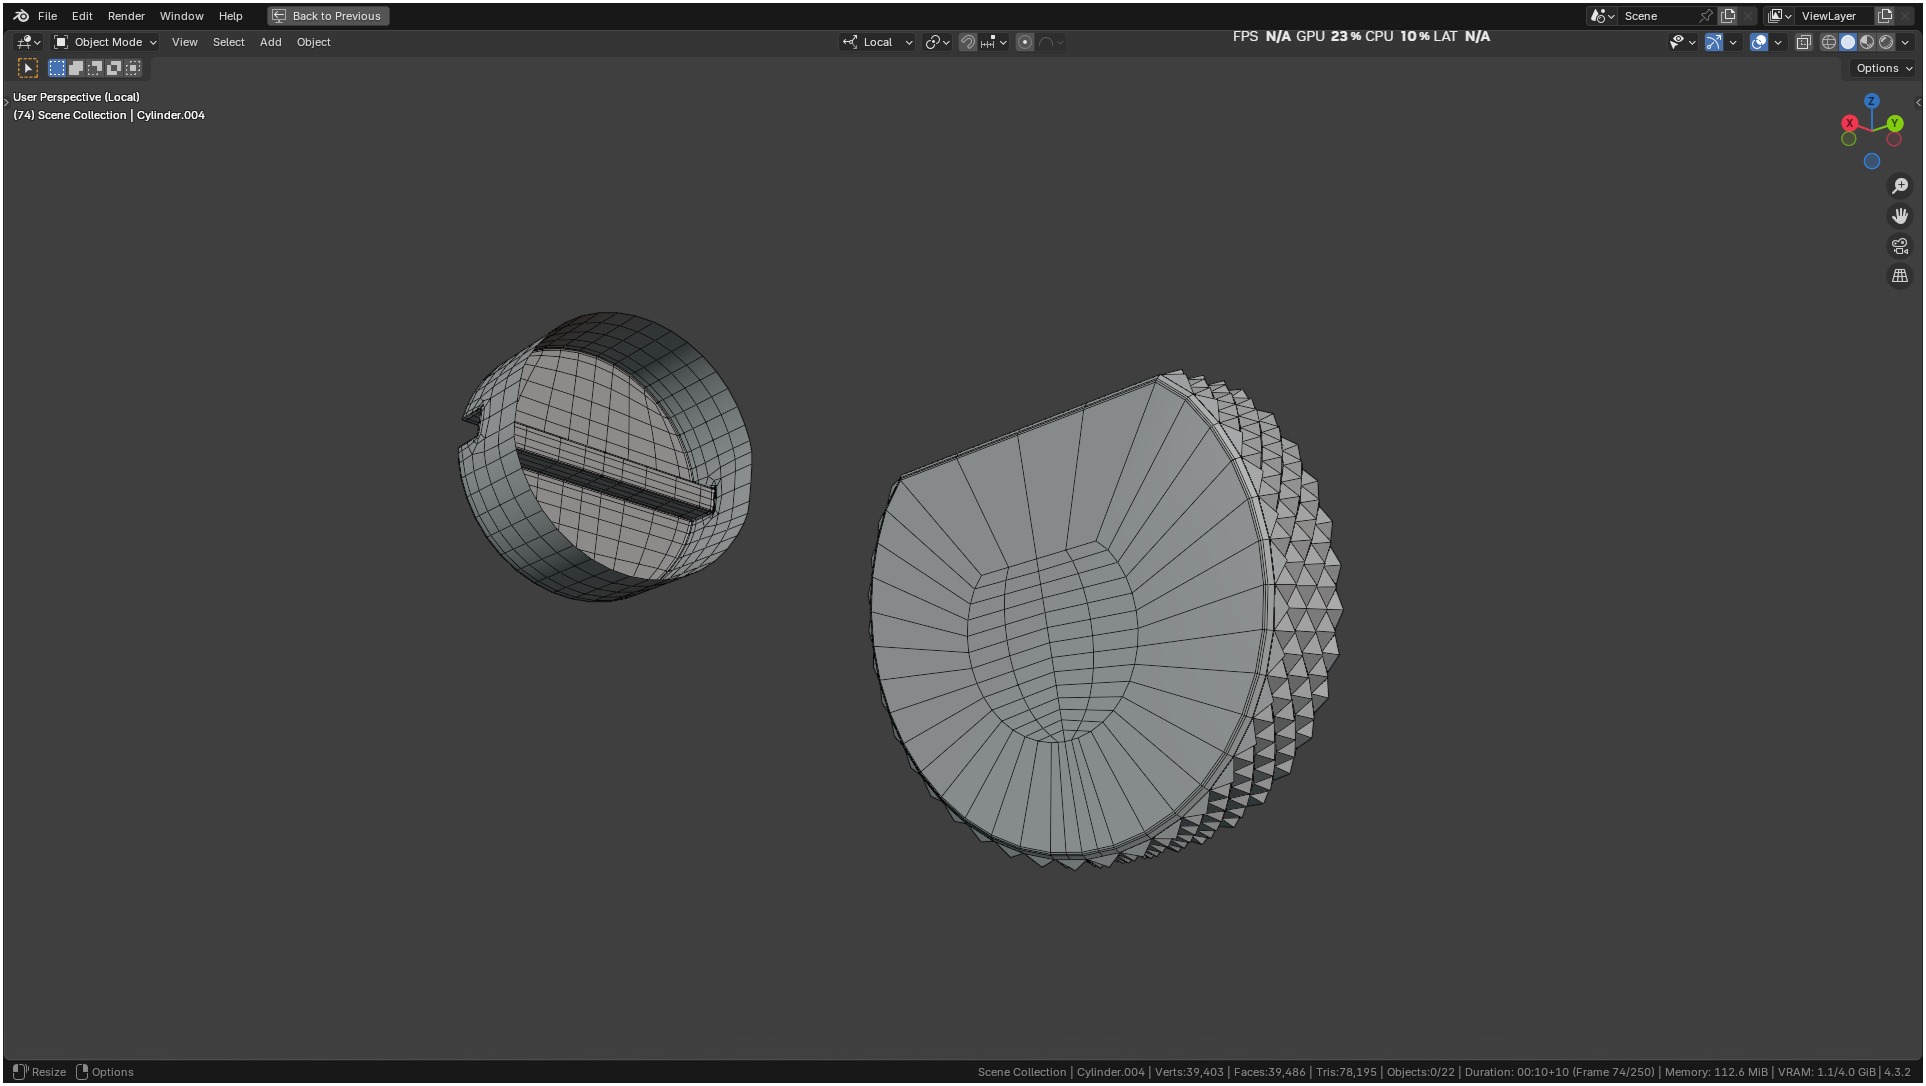Select rendered viewport shading
The image size is (1926, 1086).
[x=1886, y=42]
